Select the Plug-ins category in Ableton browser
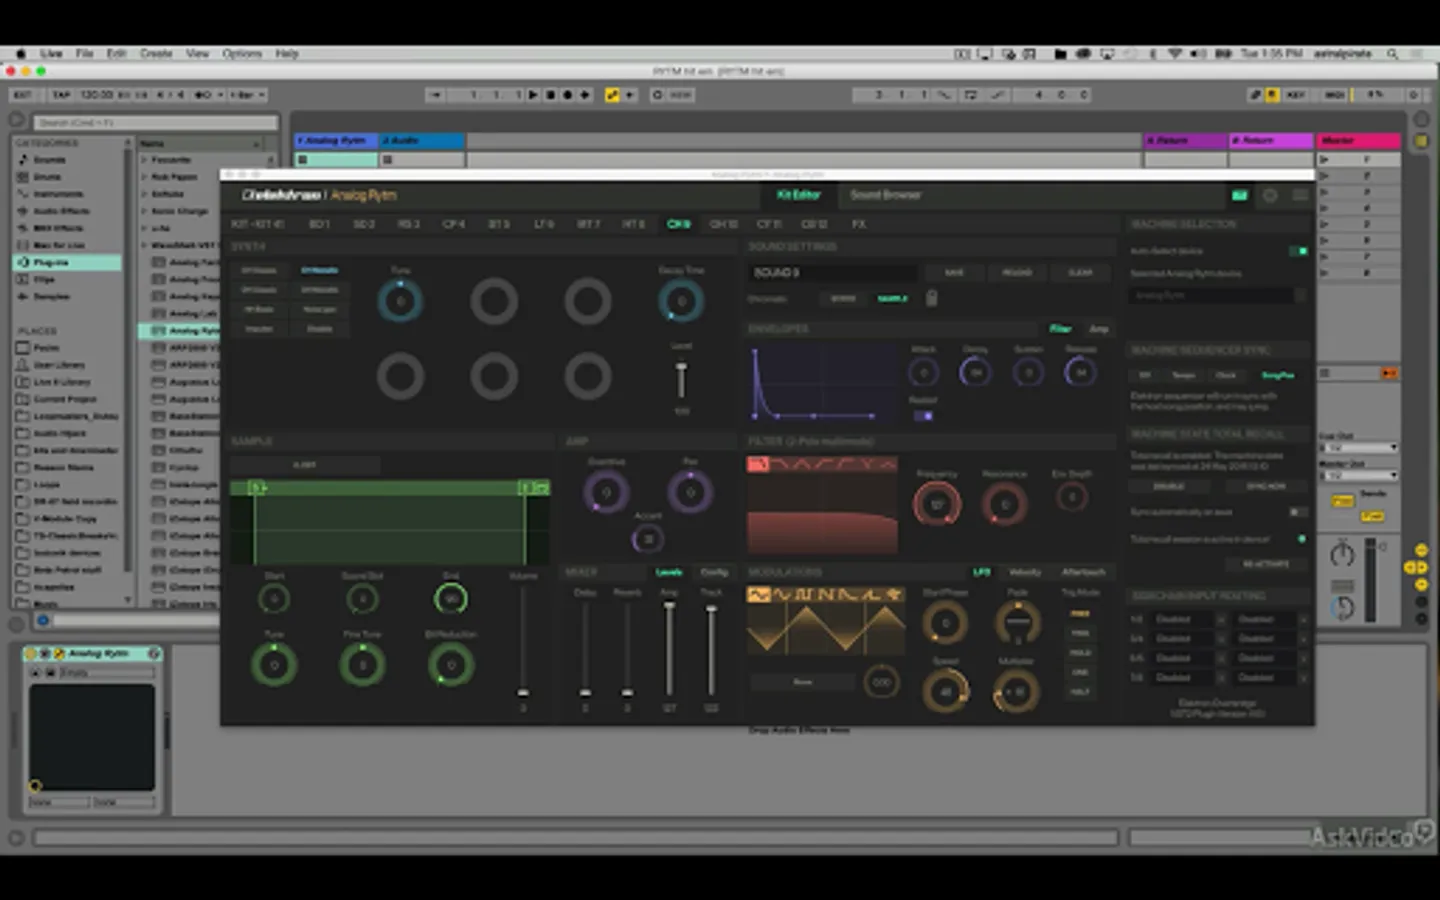This screenshot has width=1440, height=900. [x=67, y=262]
